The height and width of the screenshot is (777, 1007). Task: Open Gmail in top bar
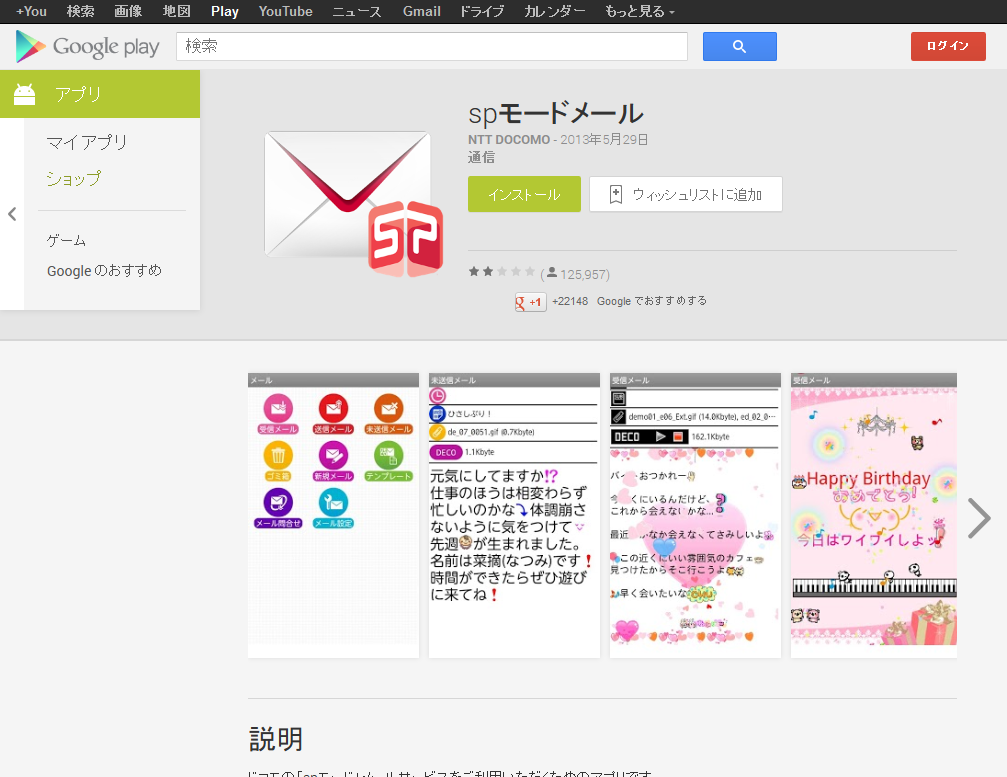(421, 12)
